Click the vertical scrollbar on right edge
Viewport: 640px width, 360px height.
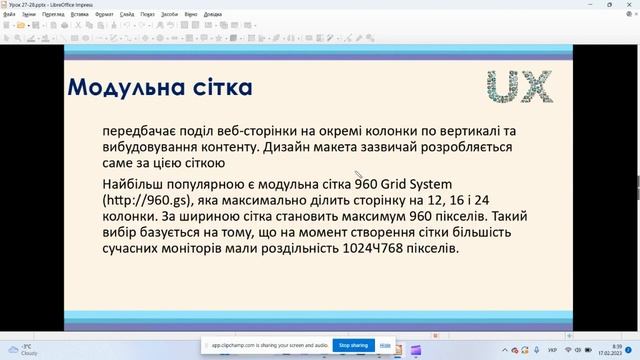coord(638,188)
